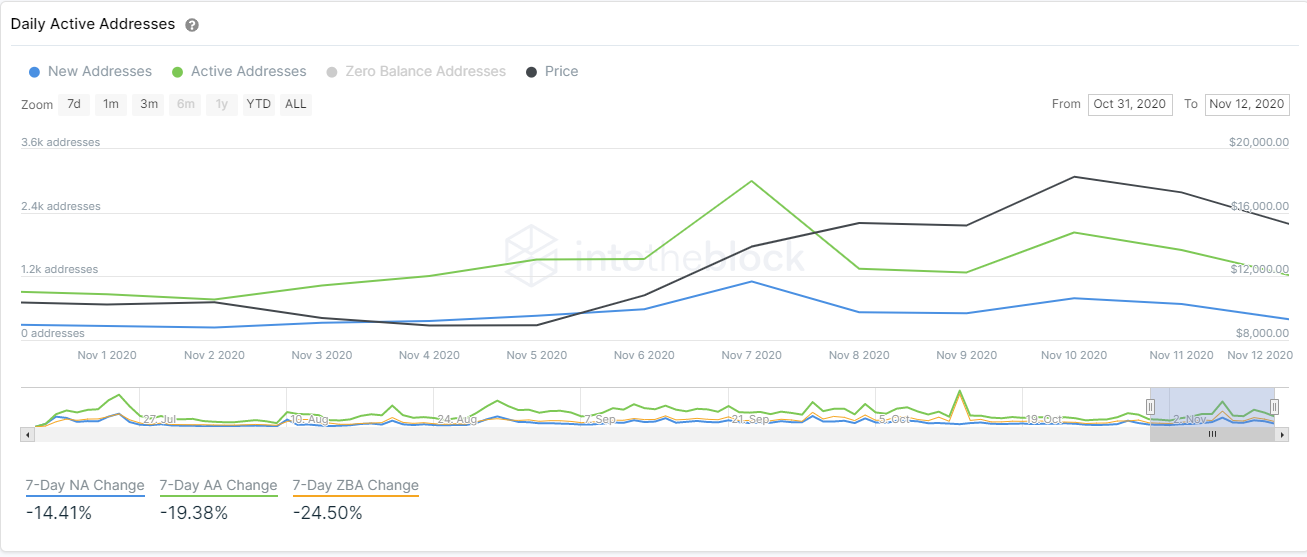Open the From date field
Image resolution: width=1307 pixels, height=557 pixels.
(1130, 104)
